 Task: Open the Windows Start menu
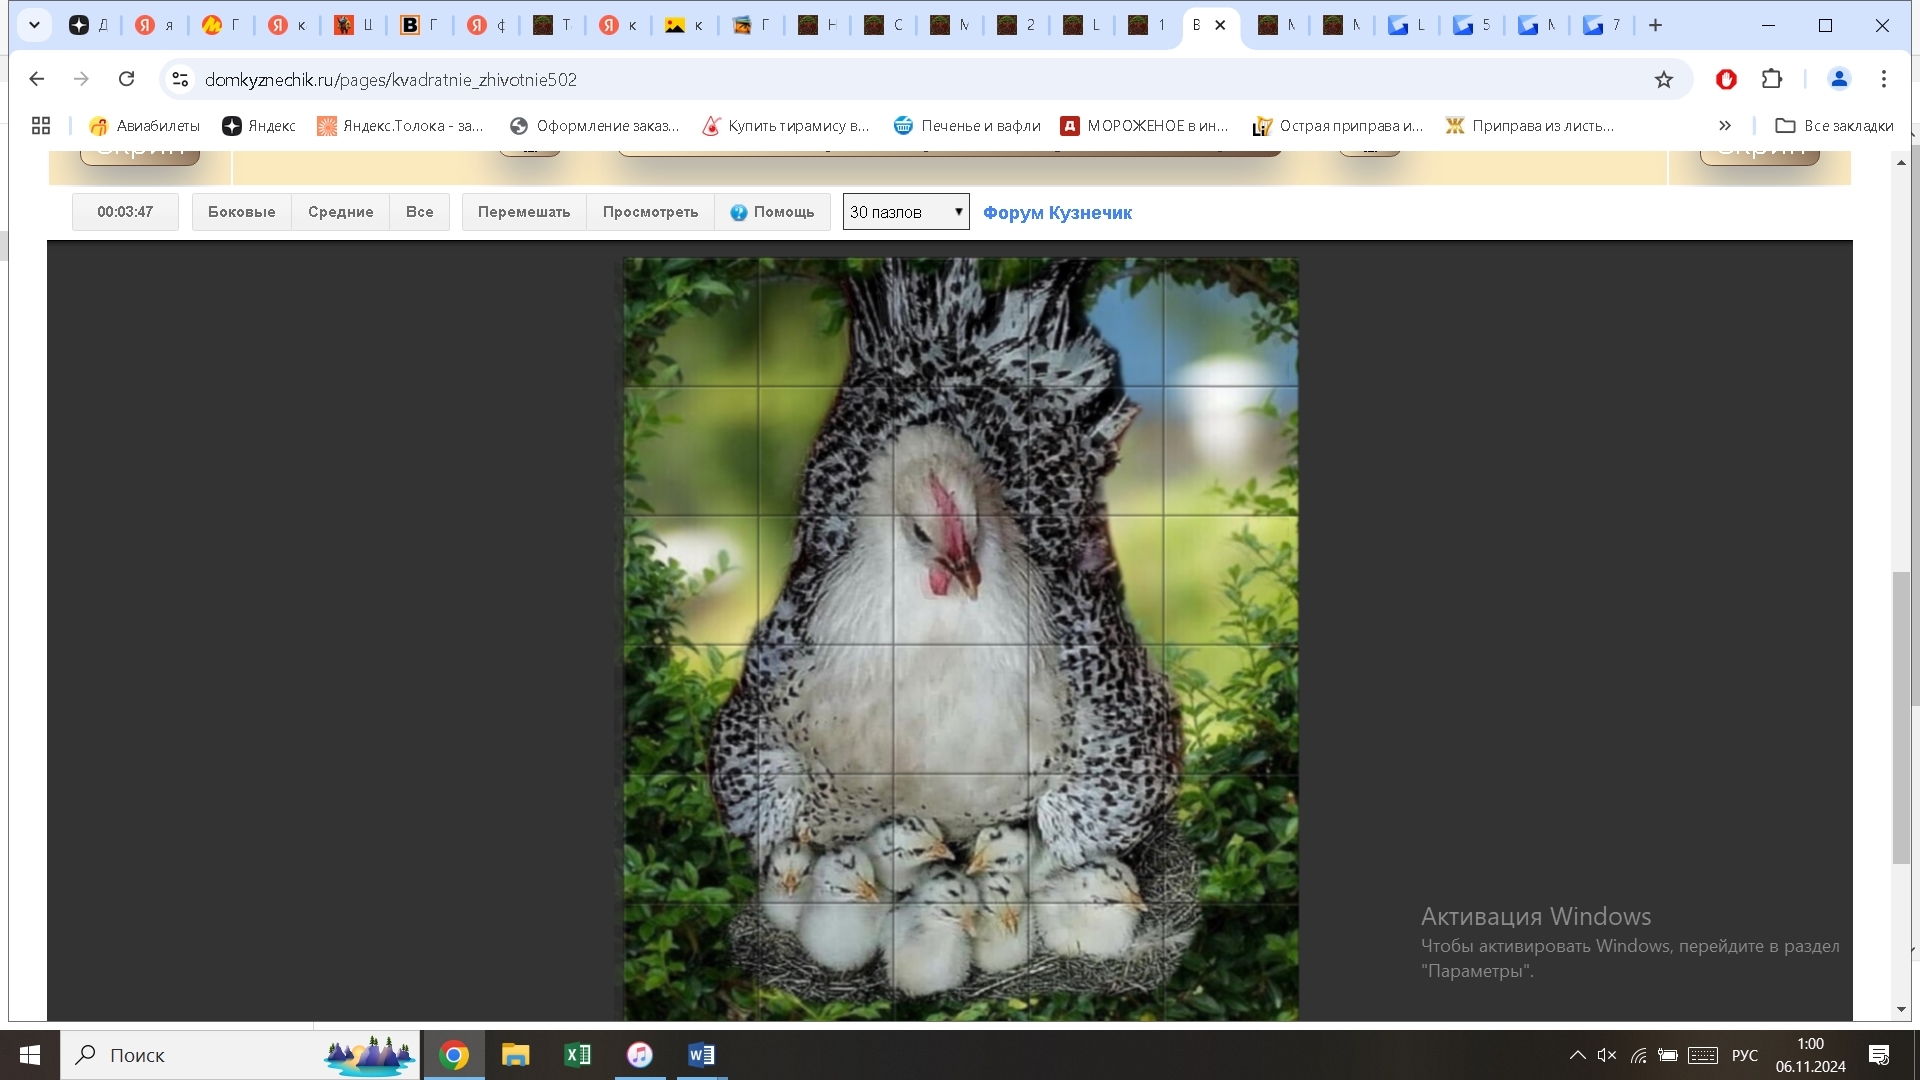tap(30, 1055)
